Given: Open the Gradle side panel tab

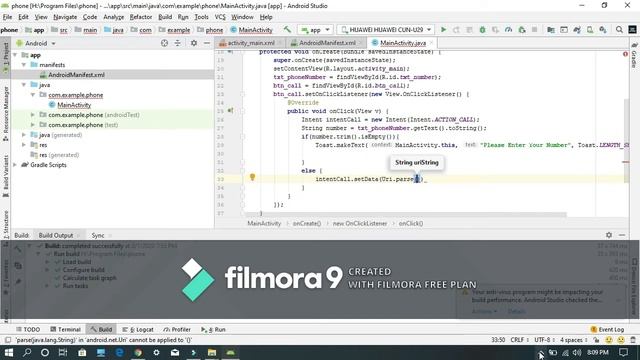Looking at the screenshot, I should point(634,56).
